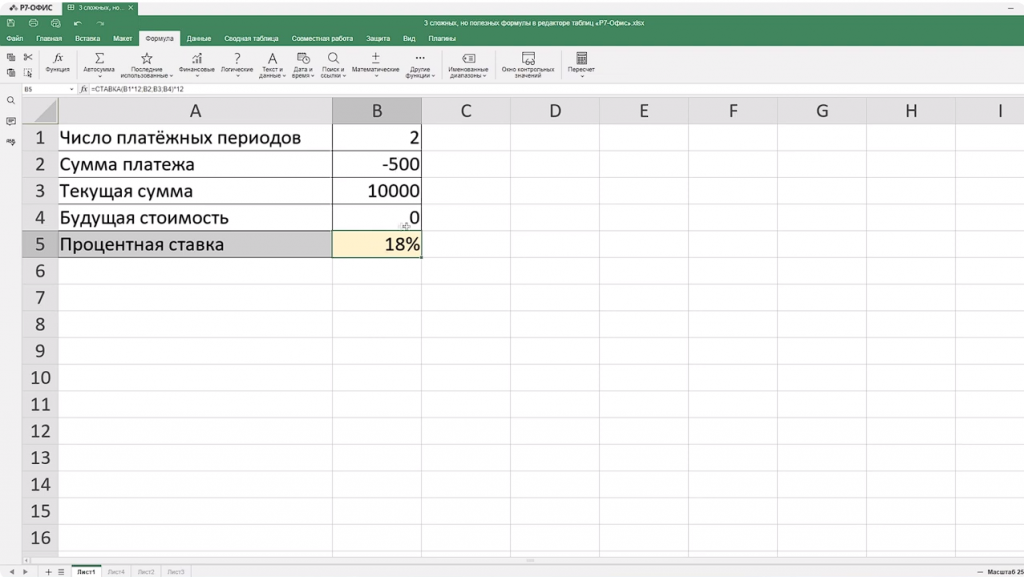Viewport: 1024px width, 577px height.
Task: Open the Логические functions list
Action: click(x=237, y=65)
